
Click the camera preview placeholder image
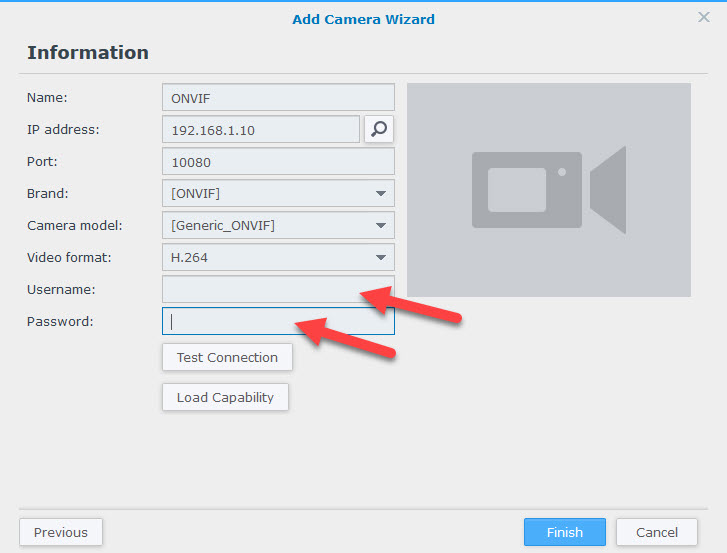[x=548, y=190]
